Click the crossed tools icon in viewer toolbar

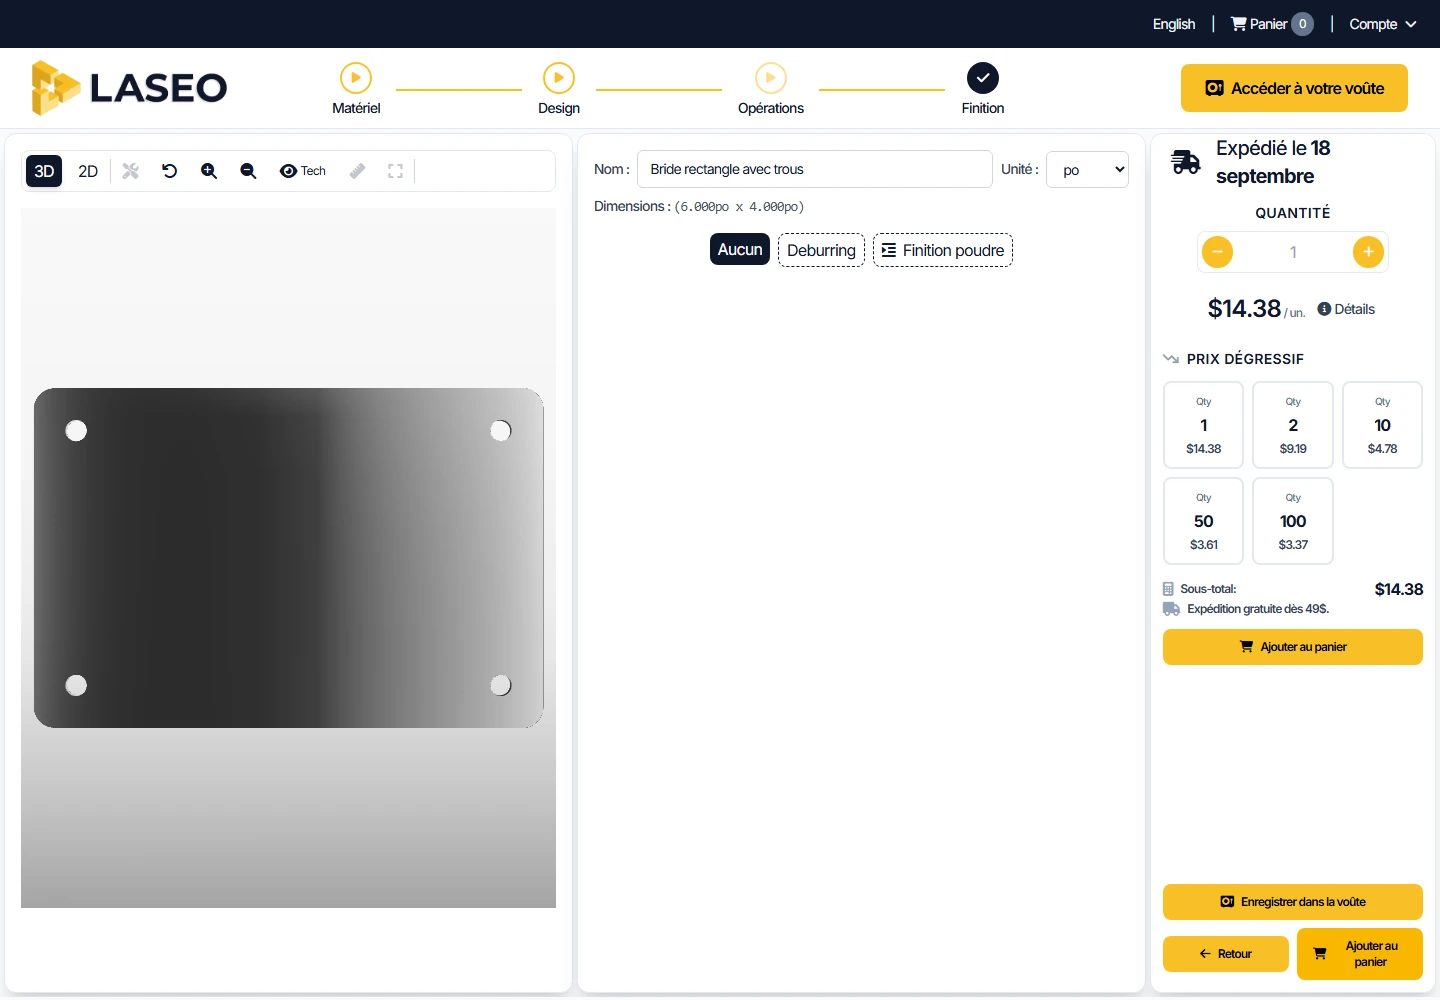coord(131,171)
